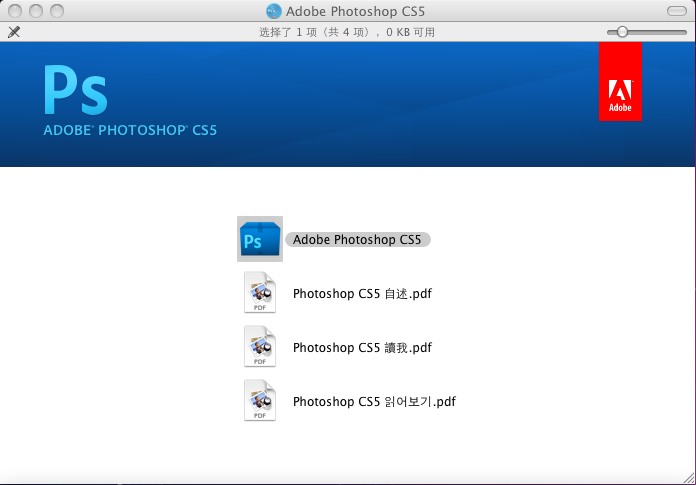The width and height of the screenshot is (696, 485).
Task: Select PDF icon for Photoshop CS5 自述.pdf
Action: tap(260, 292)
